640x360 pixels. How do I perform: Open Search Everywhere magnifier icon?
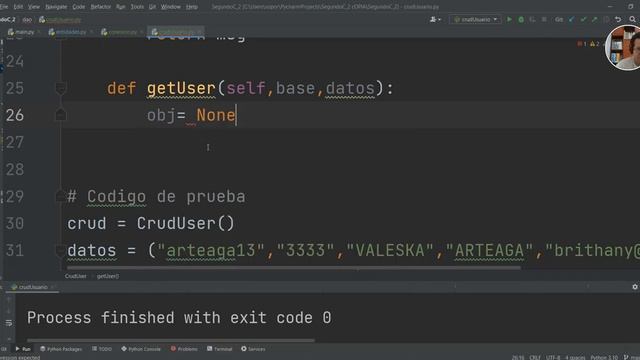tap(633, 19)
